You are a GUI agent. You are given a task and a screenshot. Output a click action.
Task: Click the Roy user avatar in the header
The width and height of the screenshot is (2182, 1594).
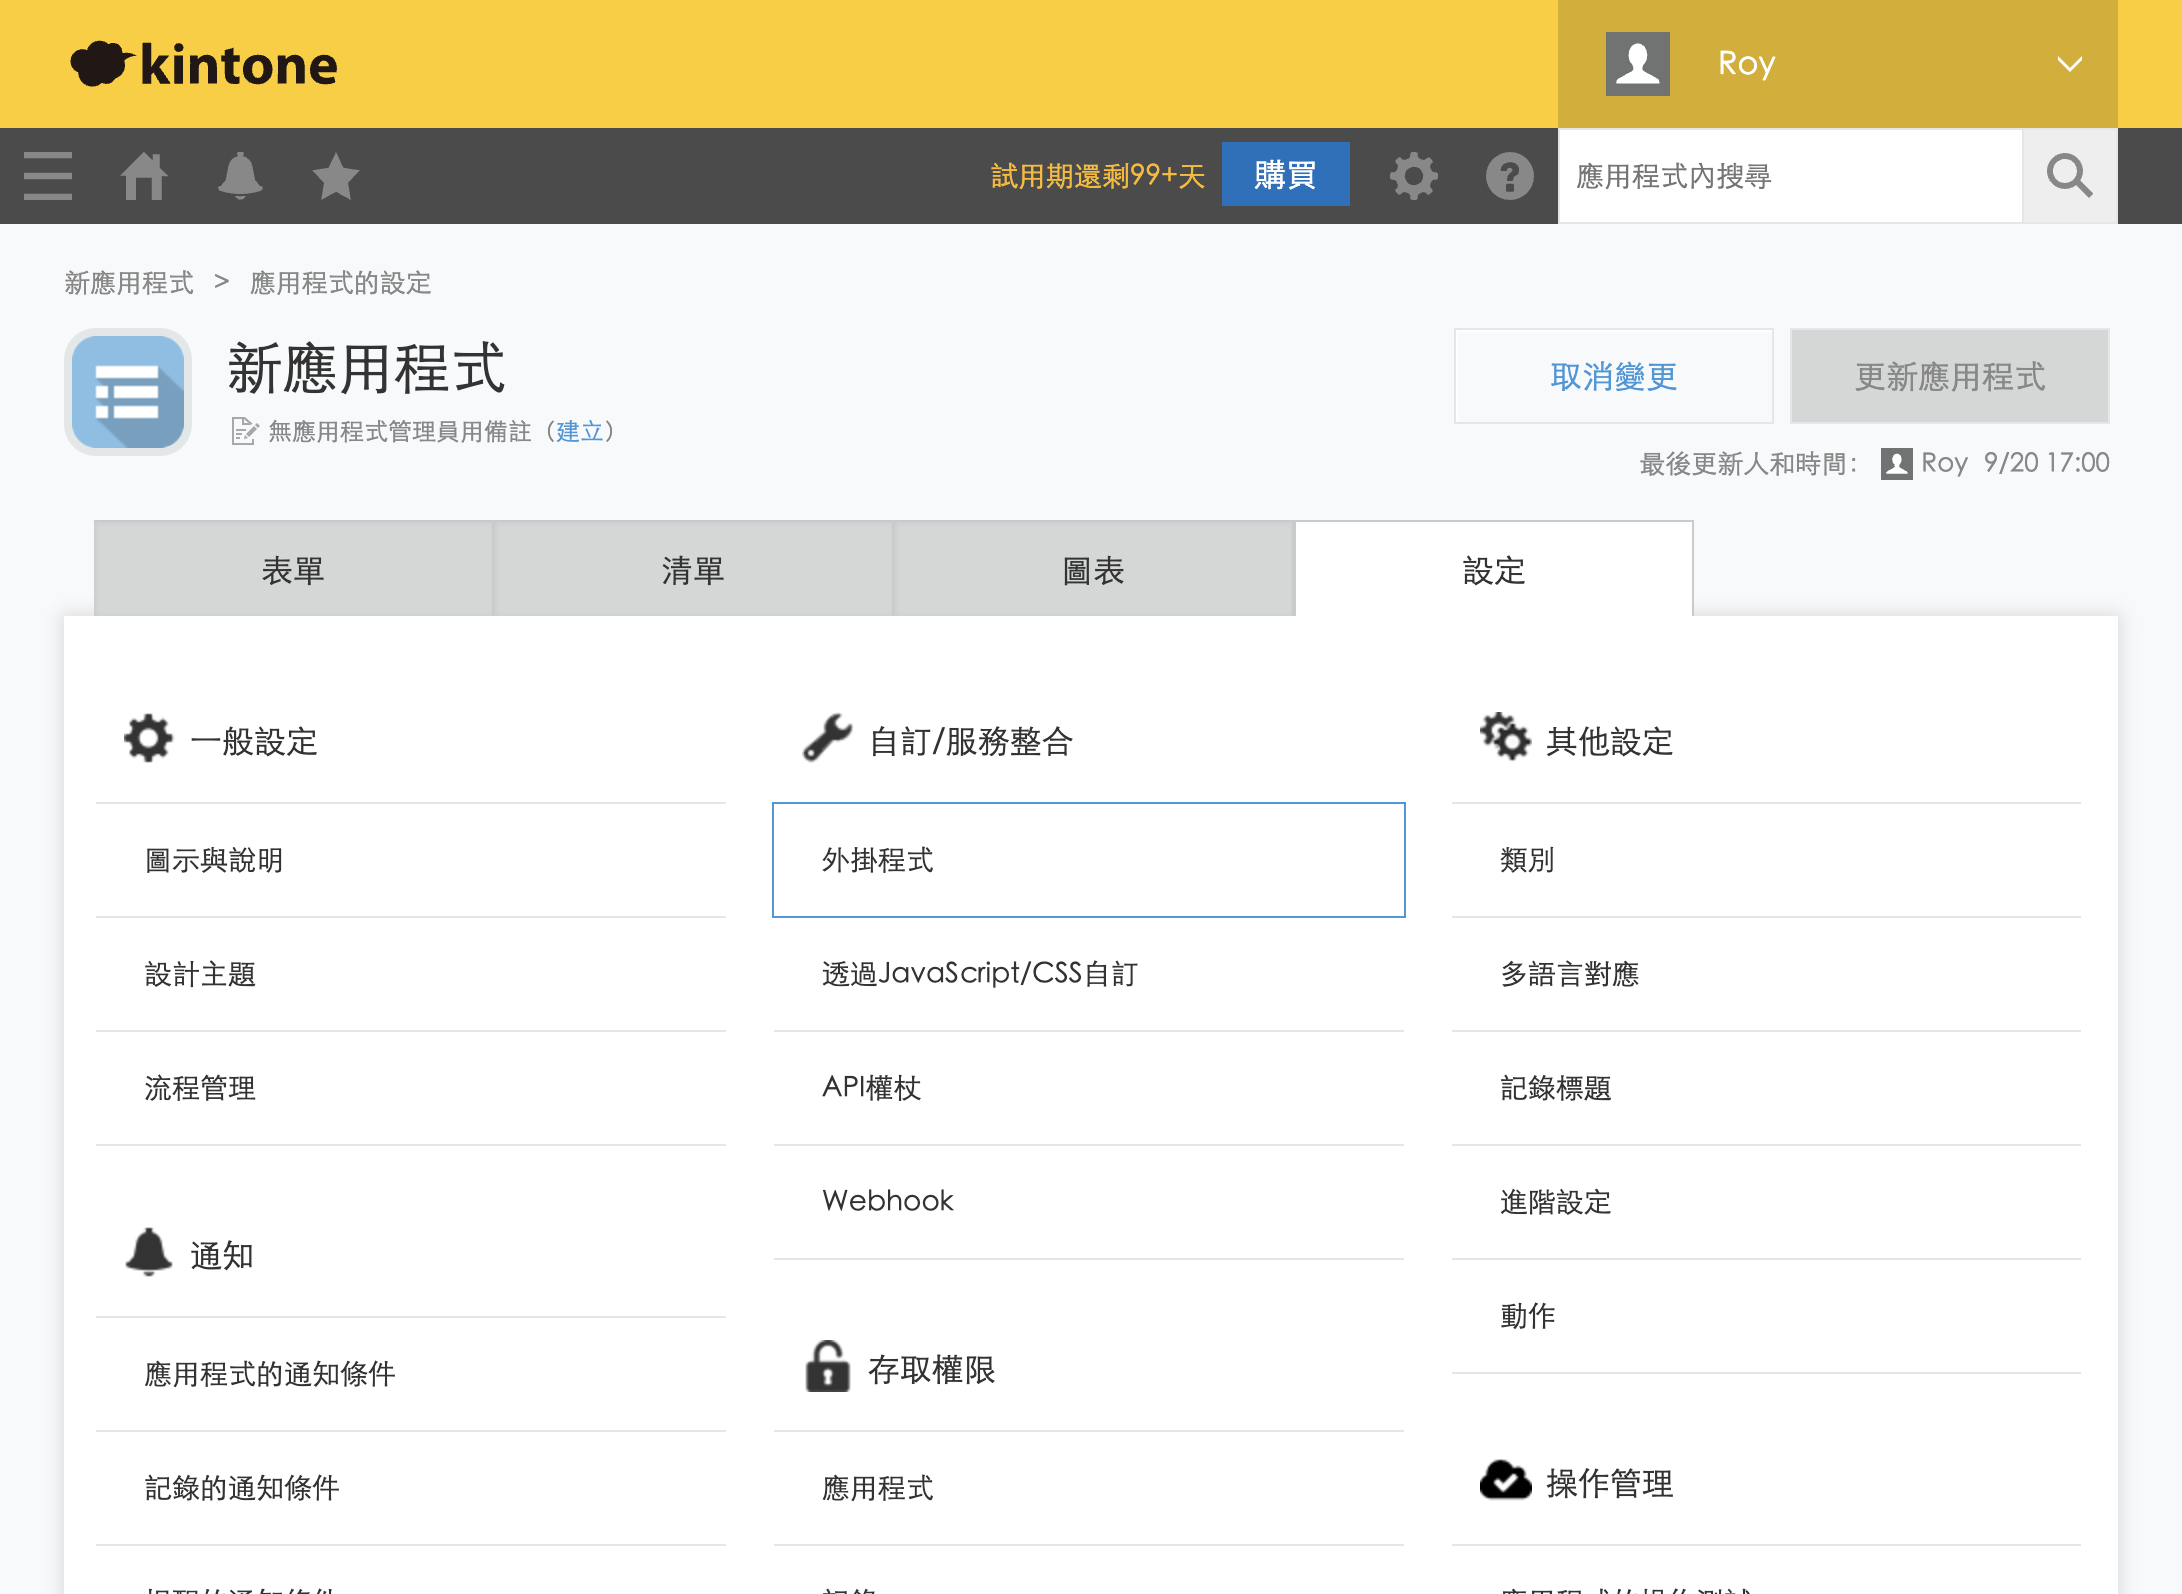pos(1638,64)
